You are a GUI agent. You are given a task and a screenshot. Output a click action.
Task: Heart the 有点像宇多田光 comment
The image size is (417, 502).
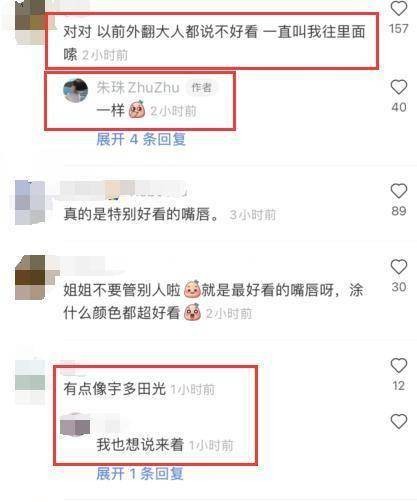[x=399, y=366]
